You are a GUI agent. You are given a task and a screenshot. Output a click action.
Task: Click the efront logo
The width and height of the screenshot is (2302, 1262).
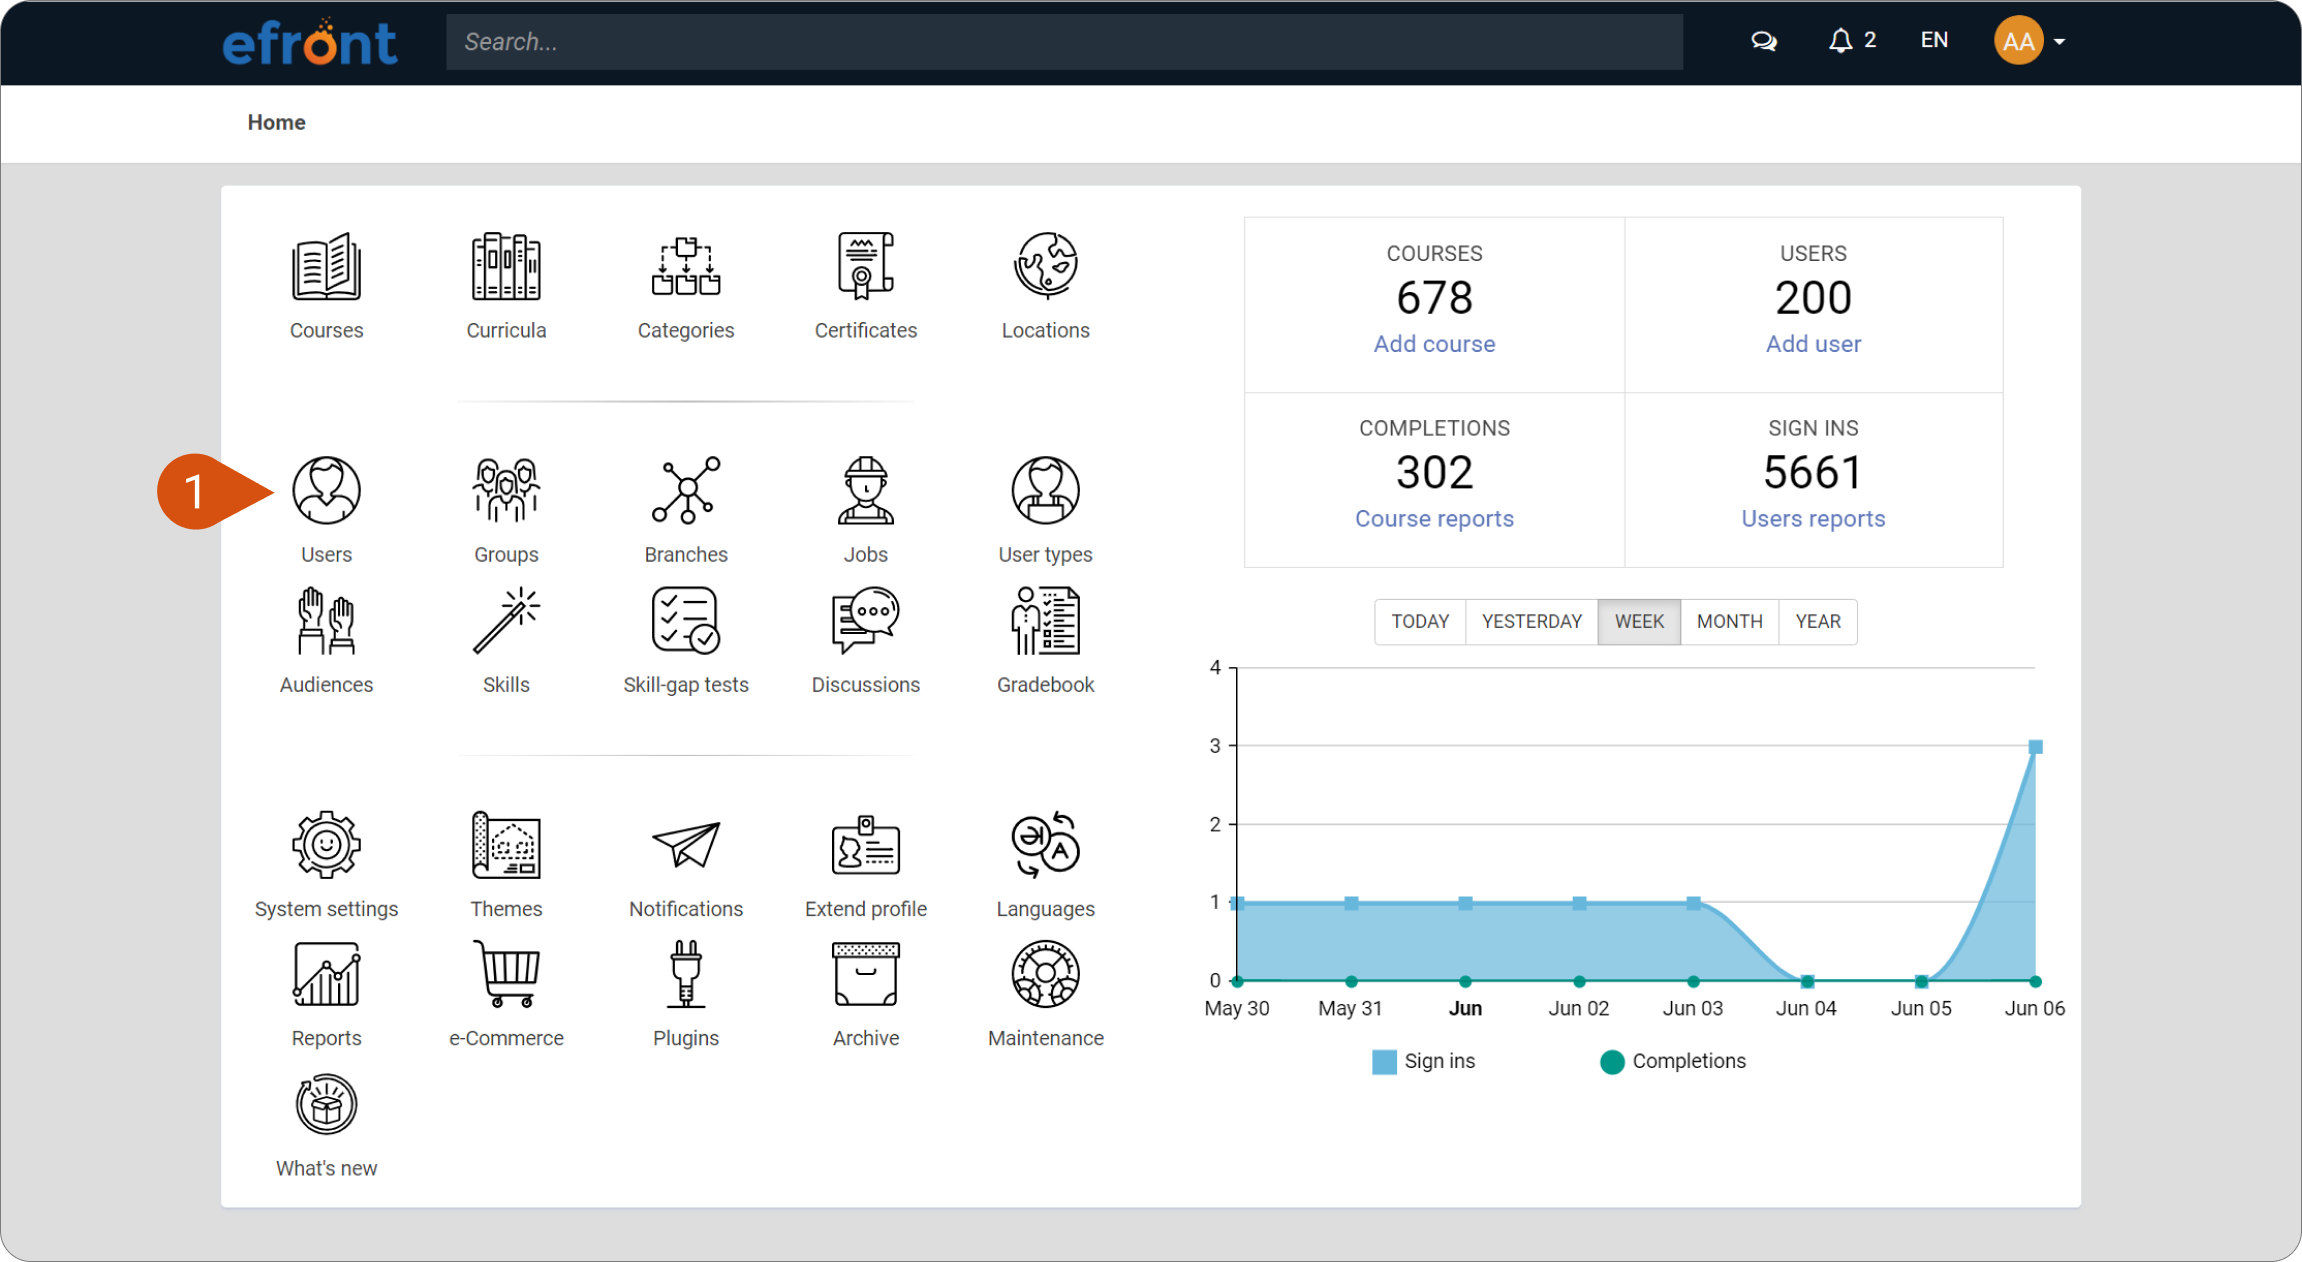click(310, 42)
